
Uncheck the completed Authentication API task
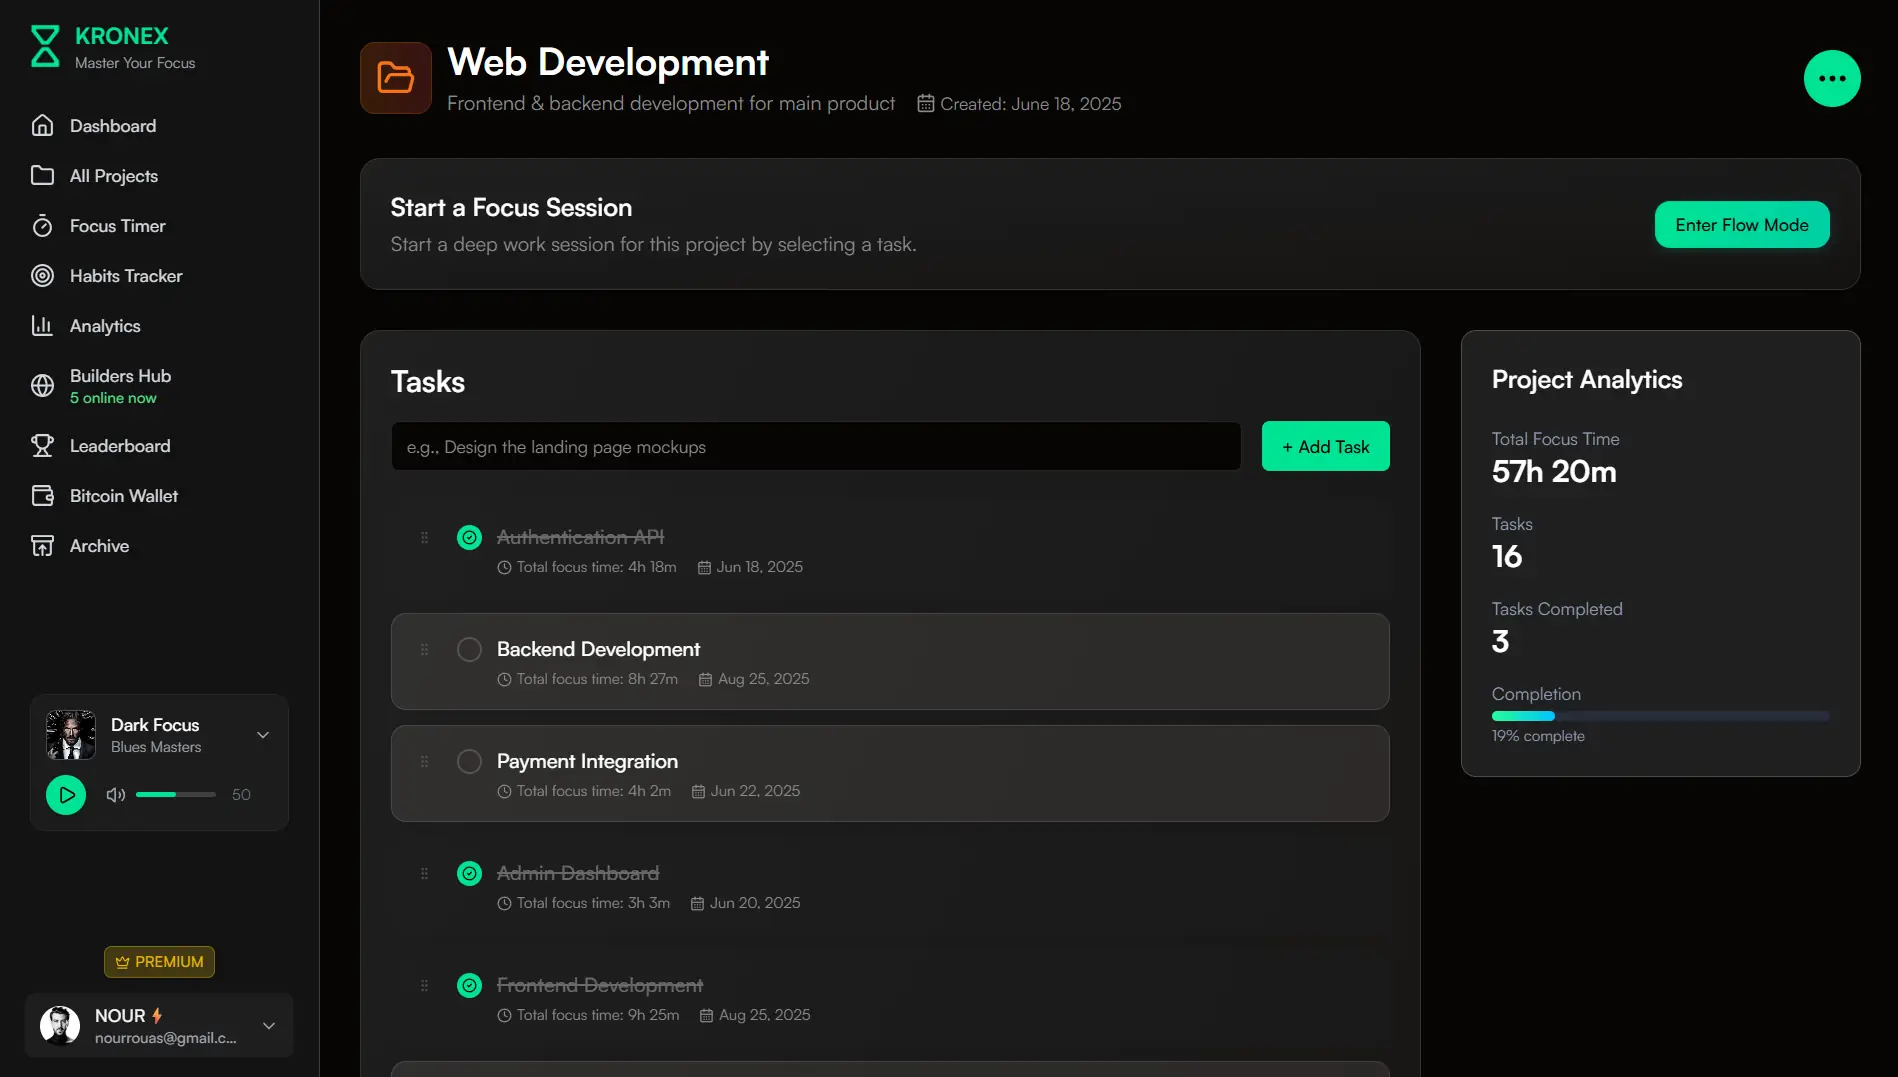point(469,537)
